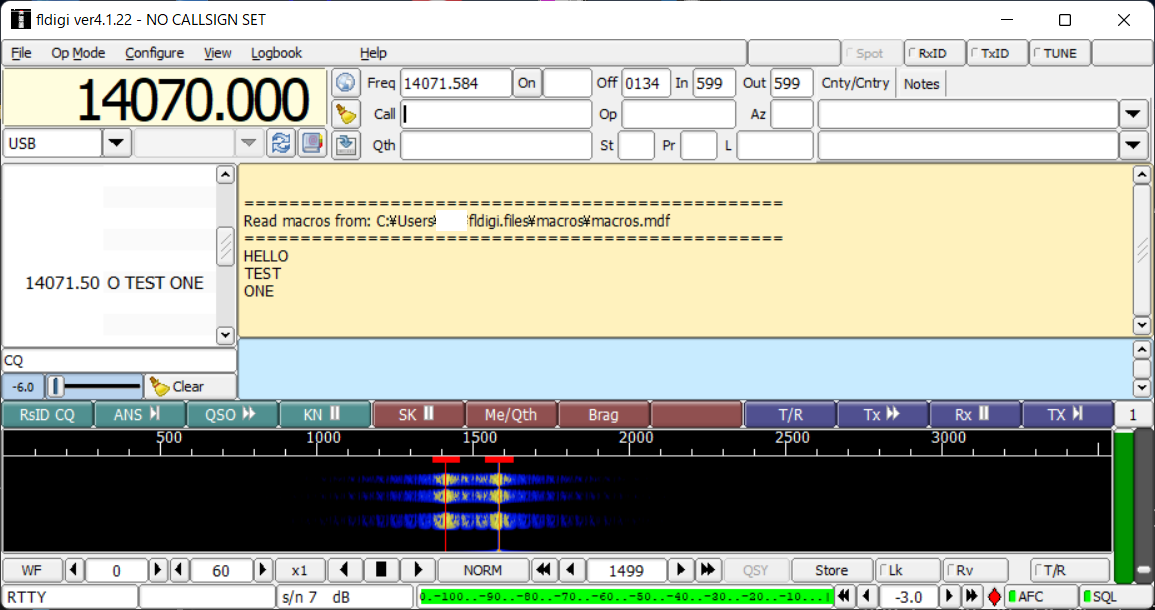This screenshot has height=610, width=1155.
Task: Save the QSO with the save-log icon
Action: [x=345, y=145]
